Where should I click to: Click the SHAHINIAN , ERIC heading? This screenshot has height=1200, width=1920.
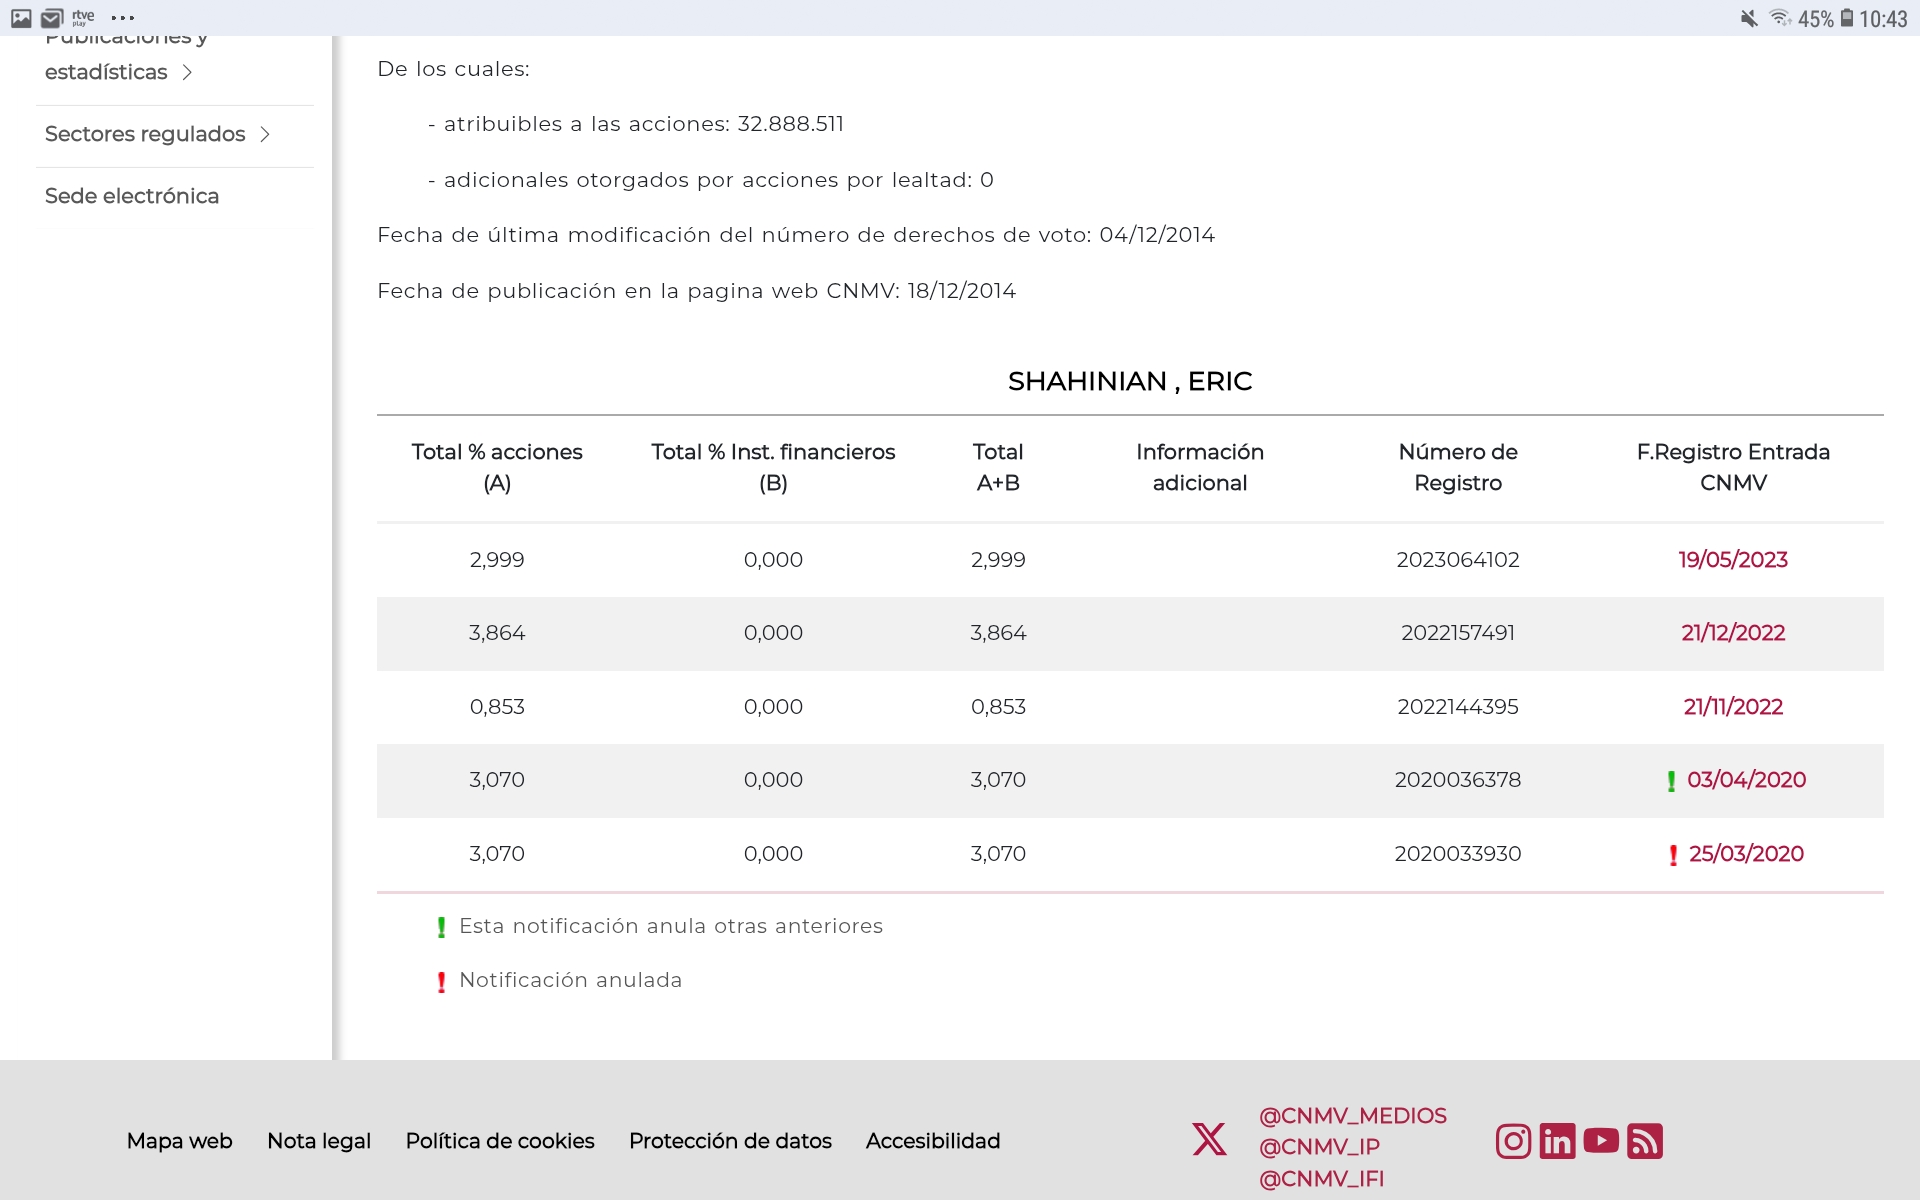1130,381
